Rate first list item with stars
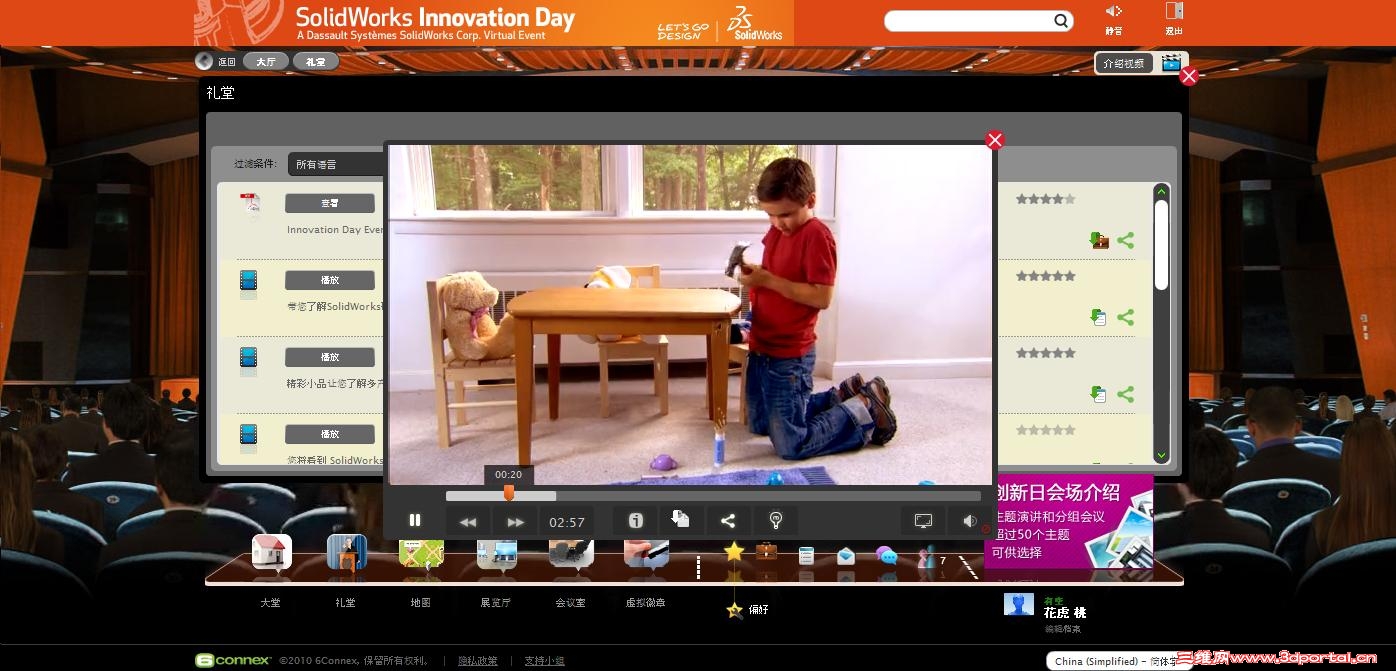This screenshot has width=1396, height=671. 1046,199
